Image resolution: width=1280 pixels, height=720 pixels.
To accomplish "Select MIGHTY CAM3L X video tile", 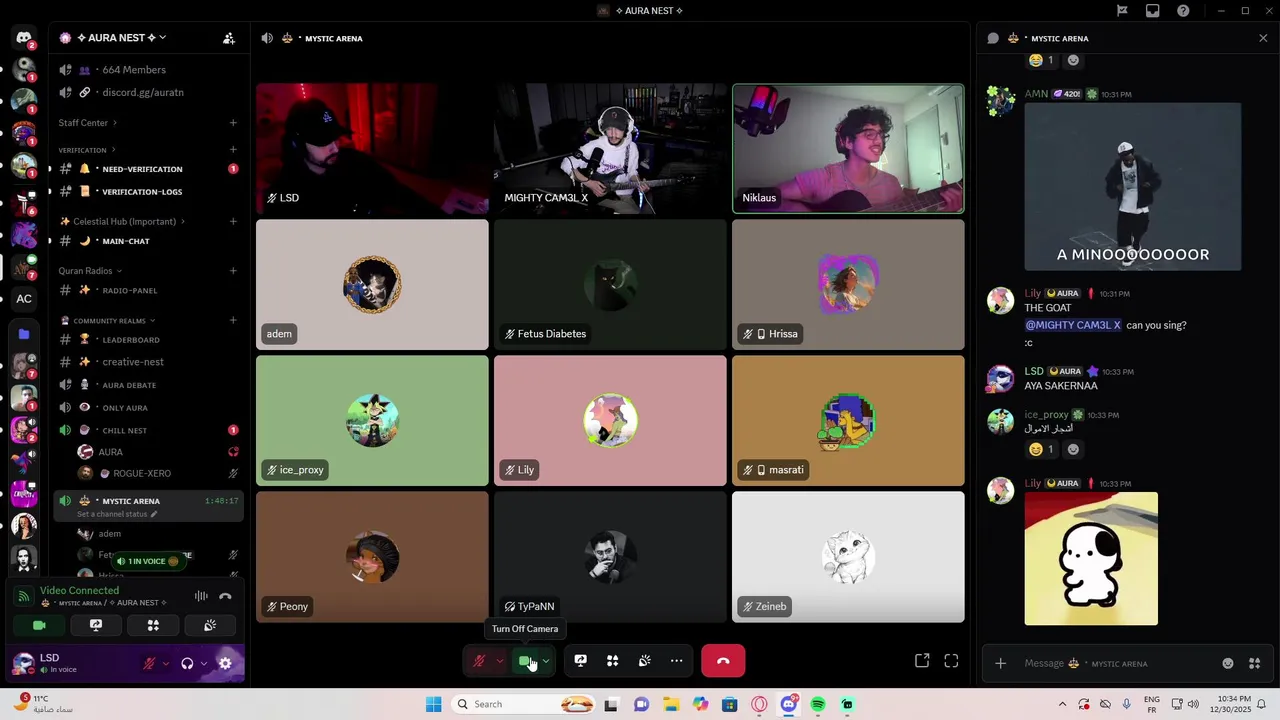I will (610, 149).
